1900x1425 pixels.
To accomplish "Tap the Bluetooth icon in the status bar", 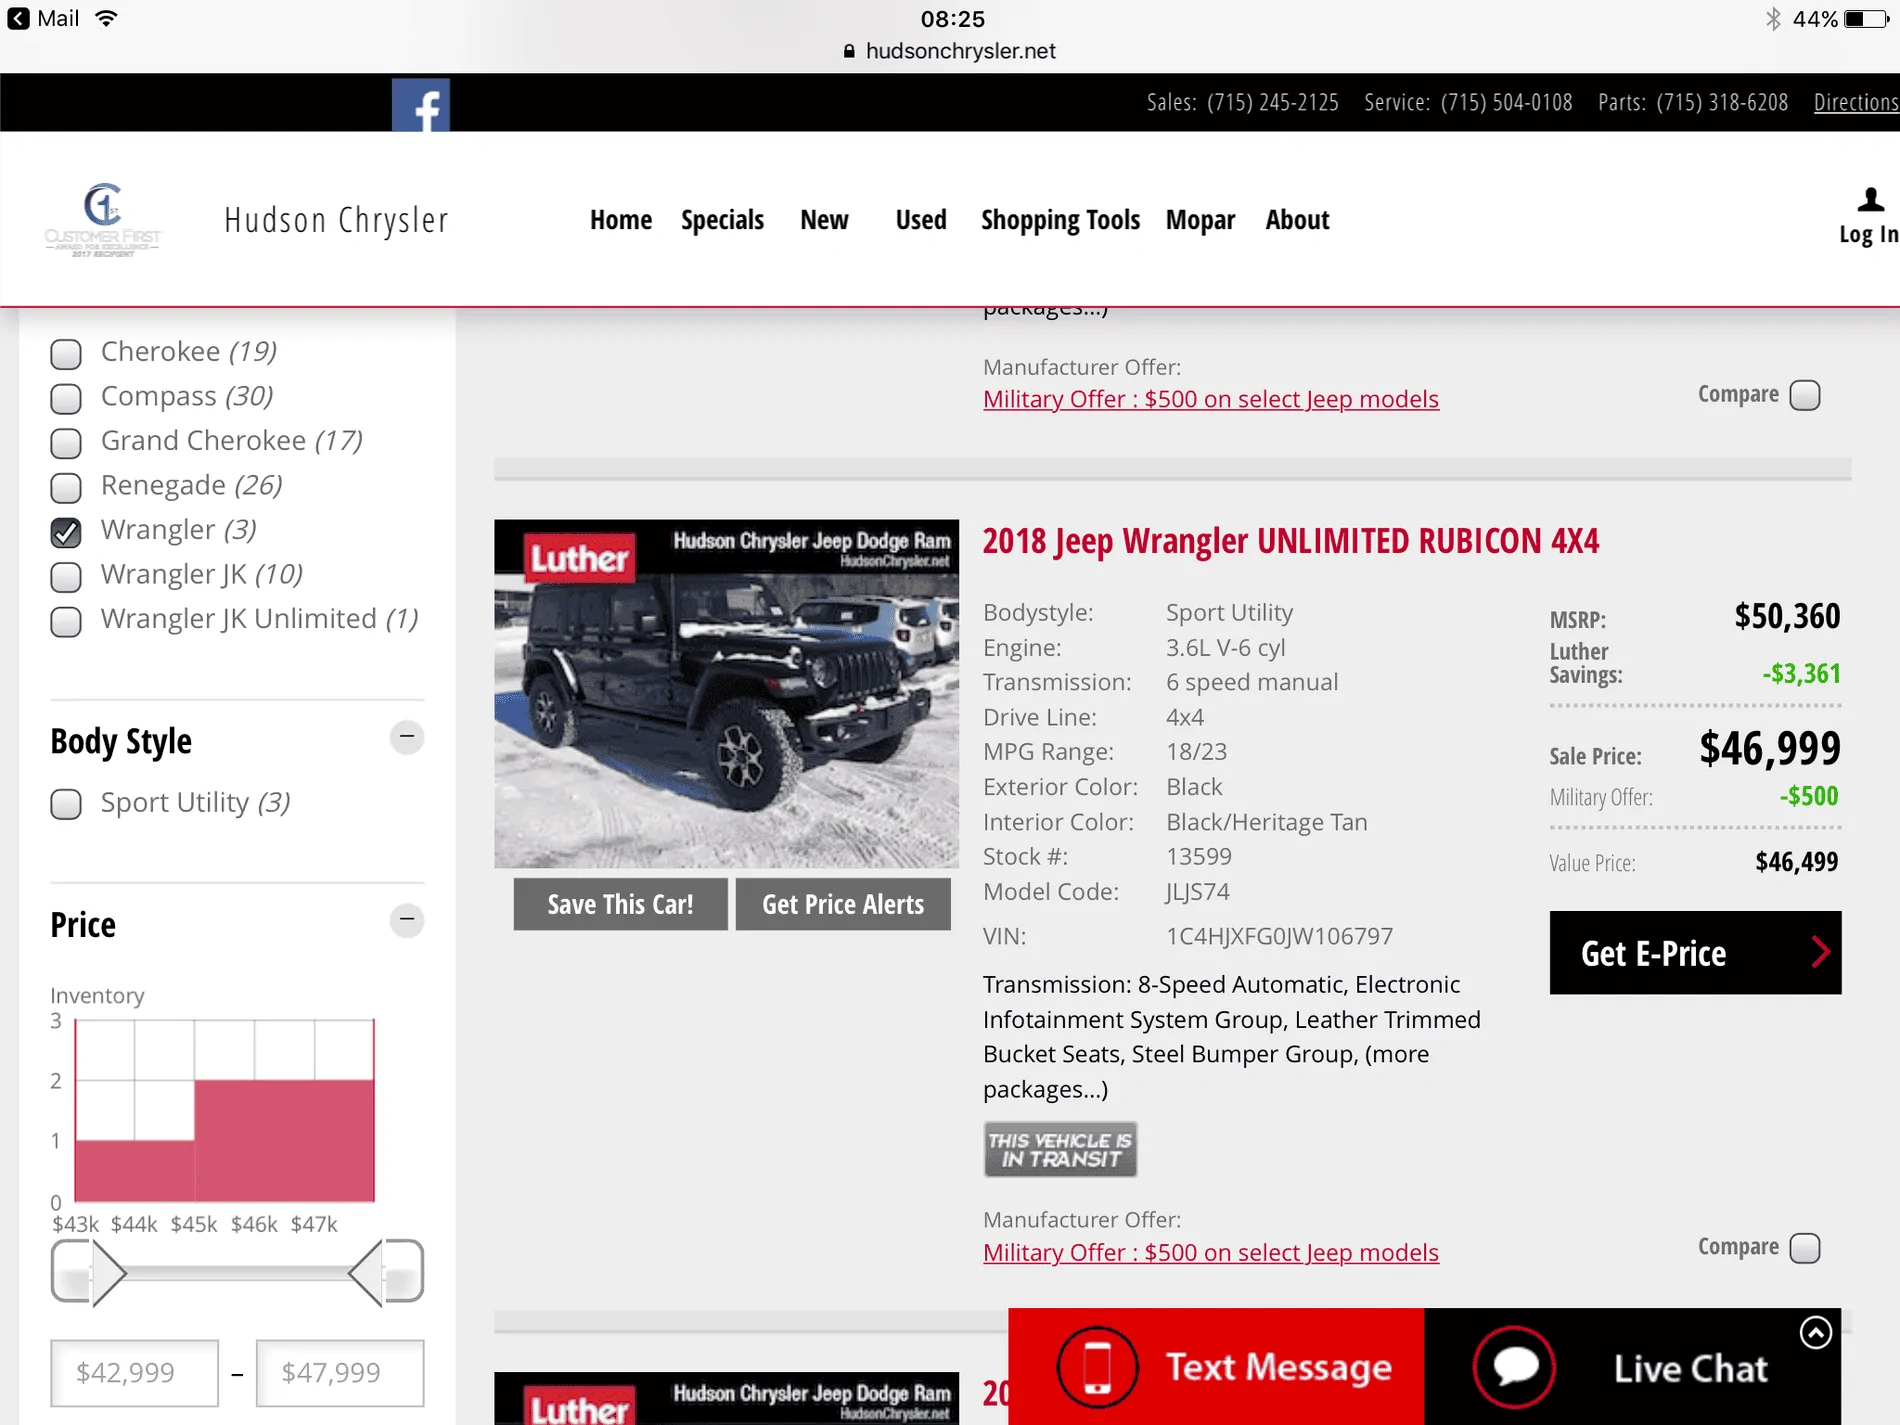I will (1773, 18).
